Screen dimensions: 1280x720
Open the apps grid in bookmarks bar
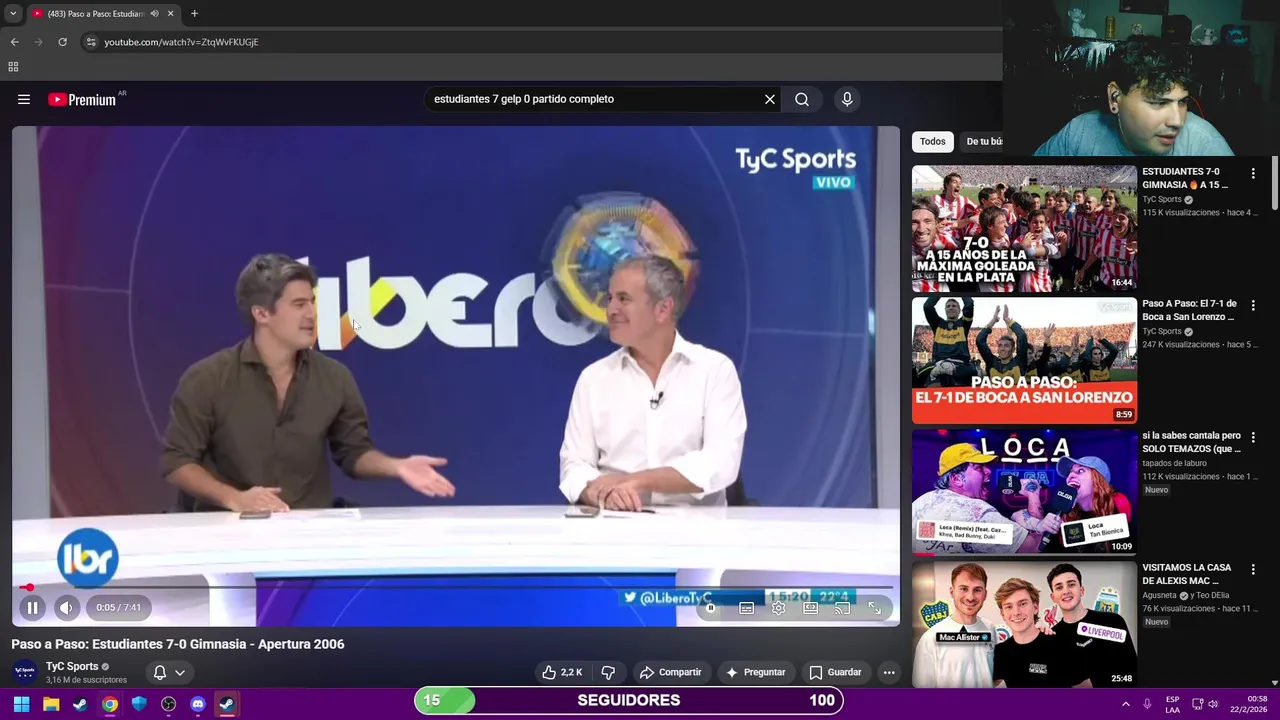(x=13, y=67)
